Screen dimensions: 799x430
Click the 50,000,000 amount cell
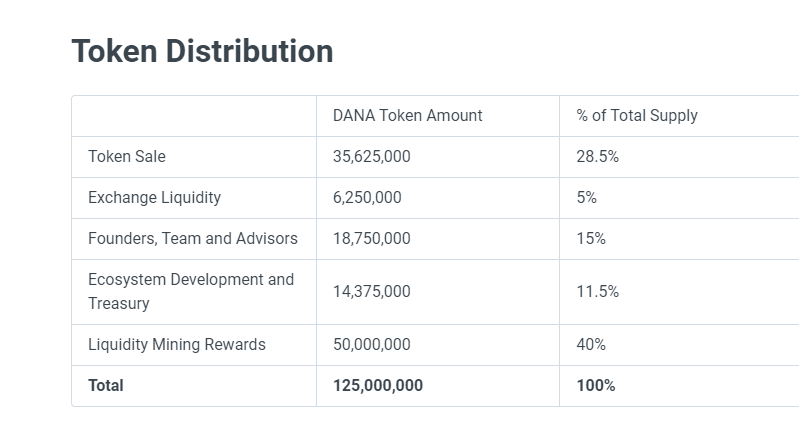371,345
